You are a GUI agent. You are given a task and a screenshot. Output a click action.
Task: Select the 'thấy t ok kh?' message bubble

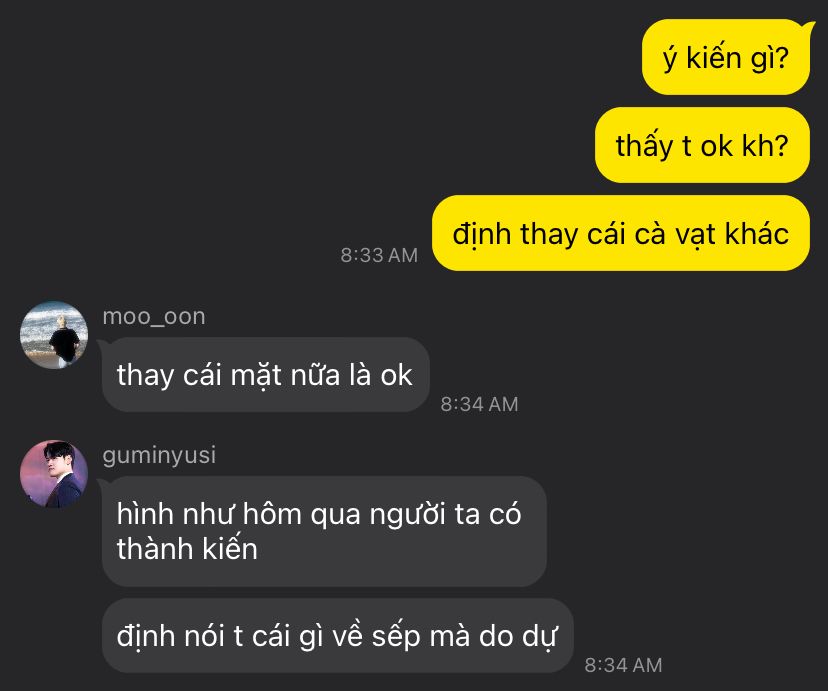[x=702, y=145]
